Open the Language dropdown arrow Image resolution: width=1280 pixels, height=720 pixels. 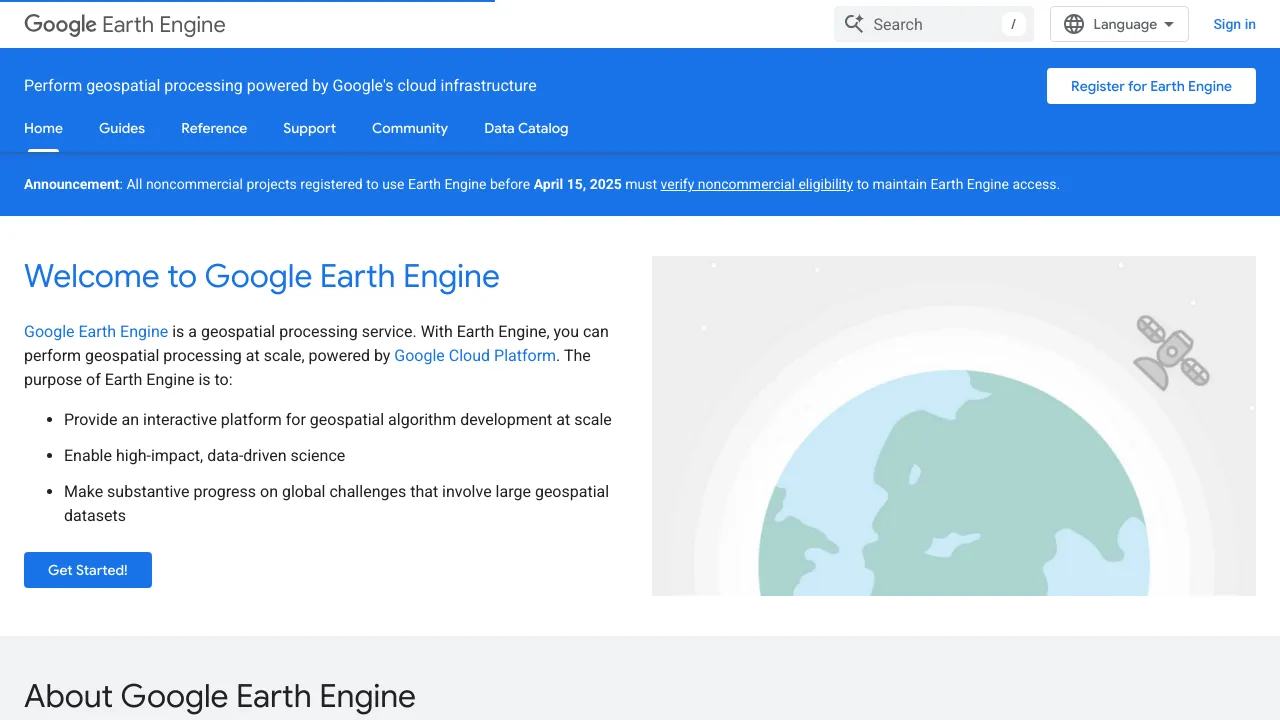click(x=1169, y=24)
